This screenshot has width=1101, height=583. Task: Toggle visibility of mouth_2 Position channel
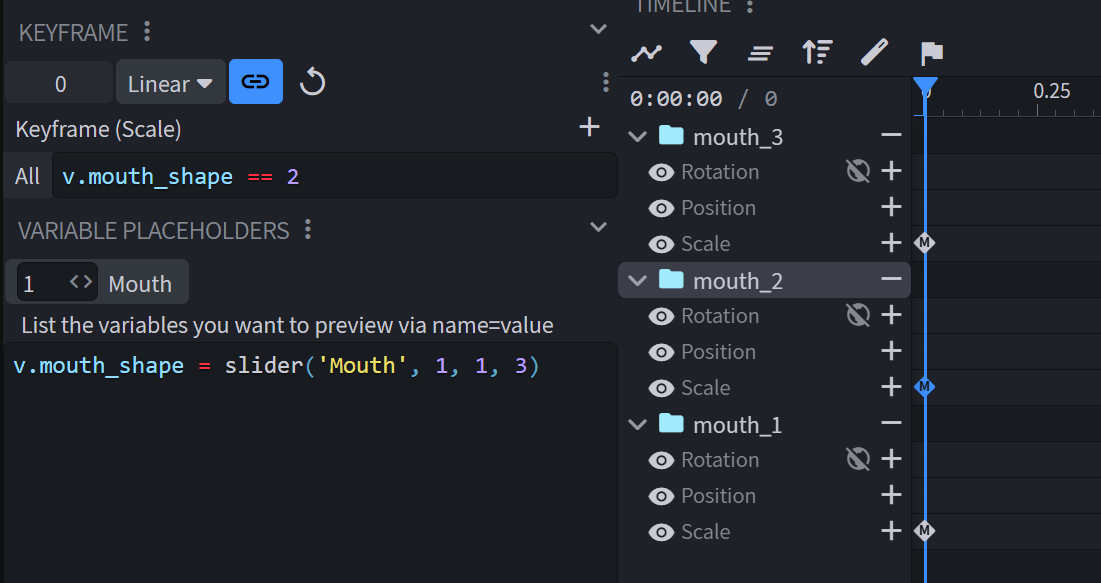[x=661, y=352]
